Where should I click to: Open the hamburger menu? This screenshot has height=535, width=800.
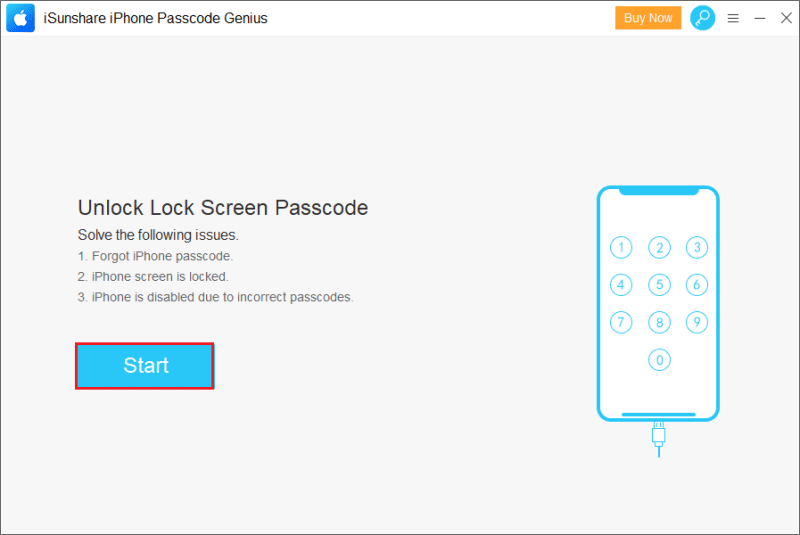point(733,18)
